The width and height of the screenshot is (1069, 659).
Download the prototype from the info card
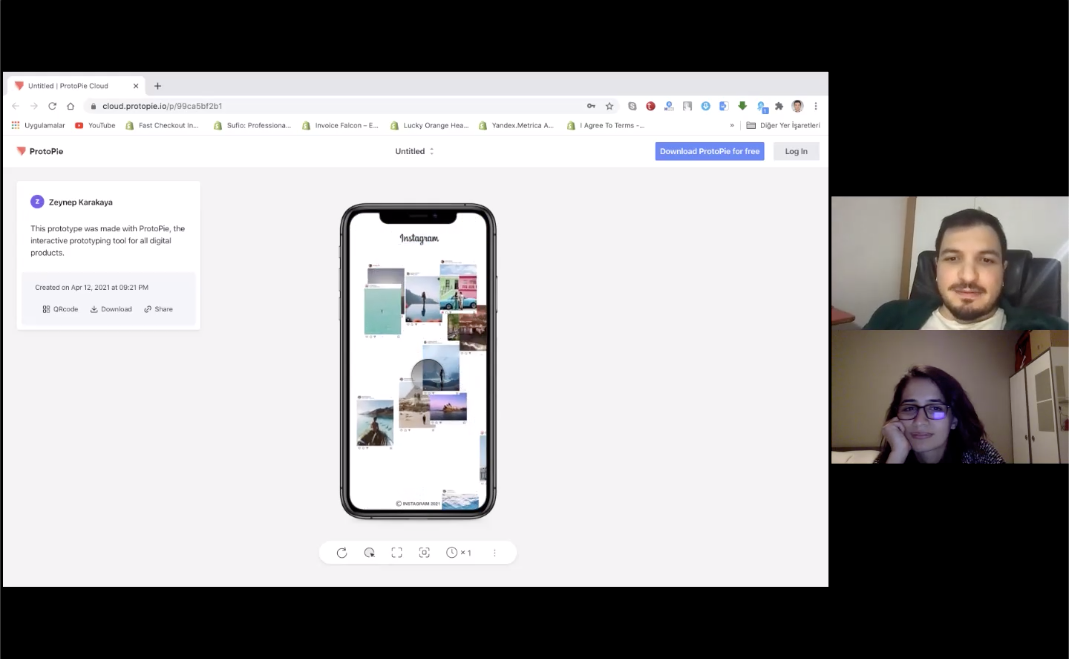click(x=111, y=309)
